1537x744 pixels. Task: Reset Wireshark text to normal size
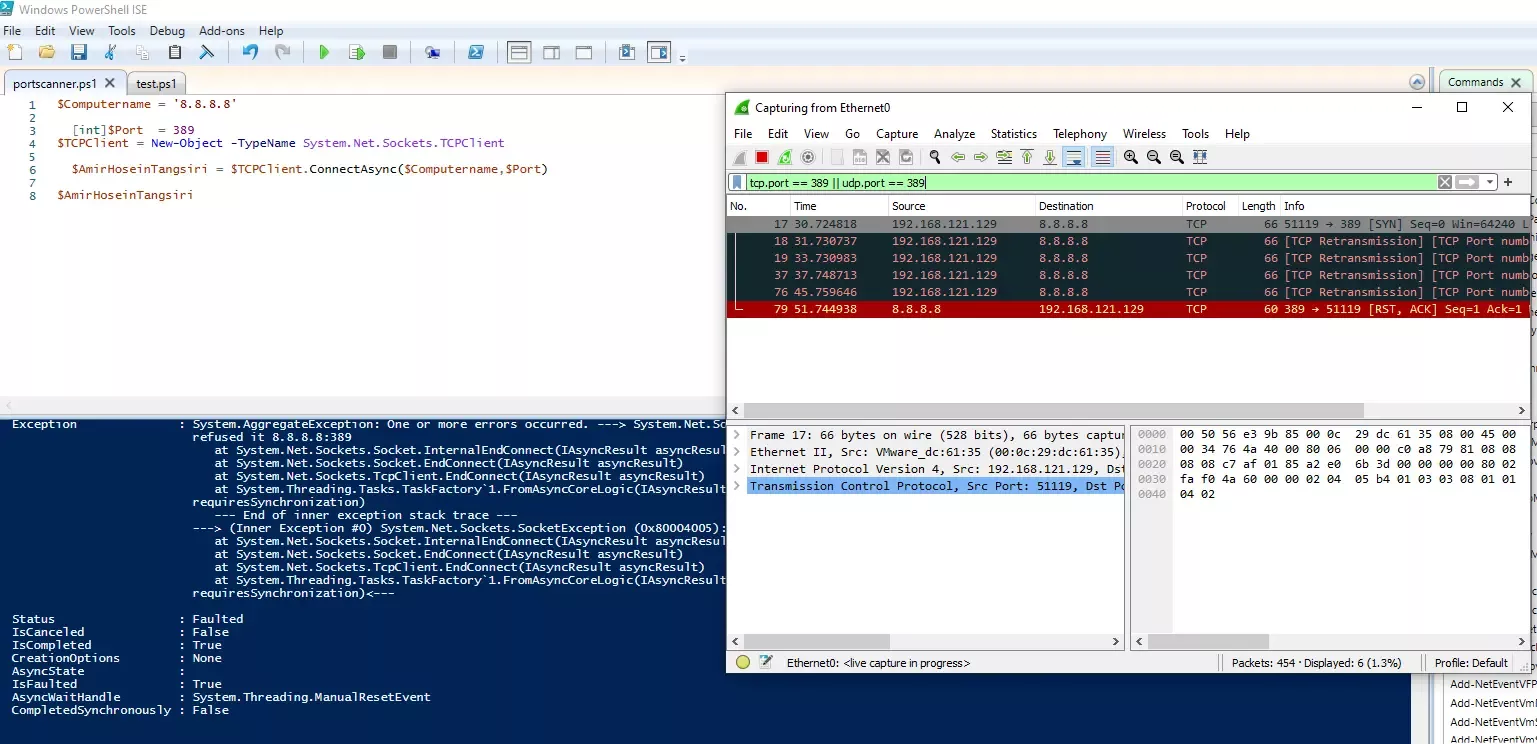1177,157
